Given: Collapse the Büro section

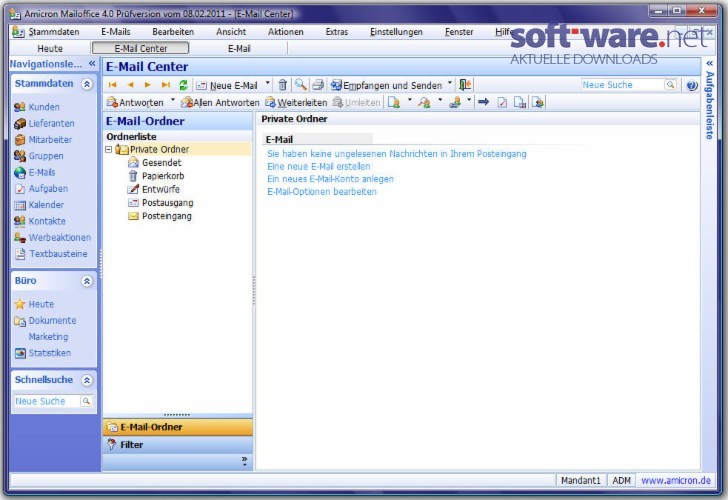Looking at the screenshot, I should point(87,281).
